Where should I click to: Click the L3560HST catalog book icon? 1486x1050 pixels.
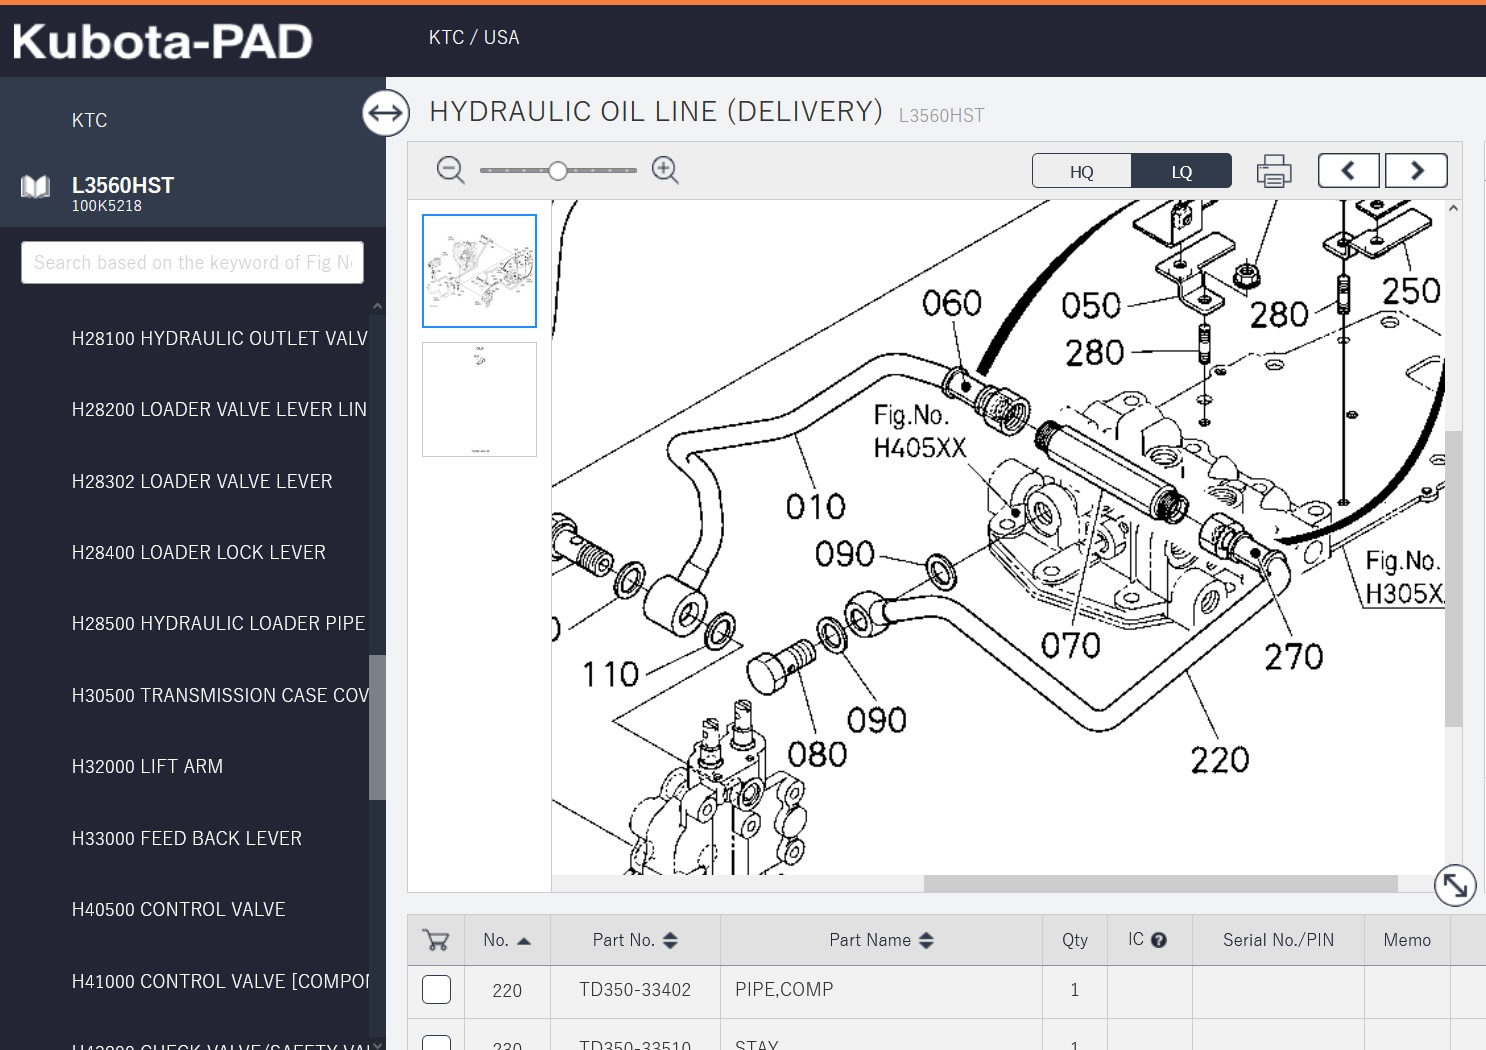click(x=36, y=187)
